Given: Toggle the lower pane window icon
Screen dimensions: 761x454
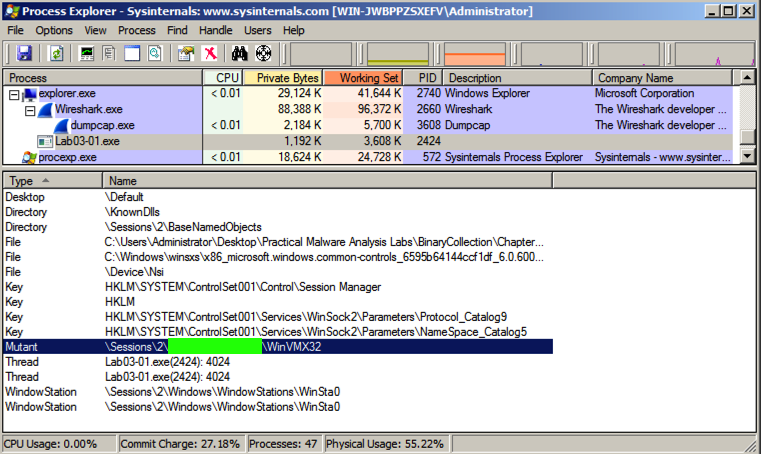Looking at the screenshot, I should (x=132, y=53).
